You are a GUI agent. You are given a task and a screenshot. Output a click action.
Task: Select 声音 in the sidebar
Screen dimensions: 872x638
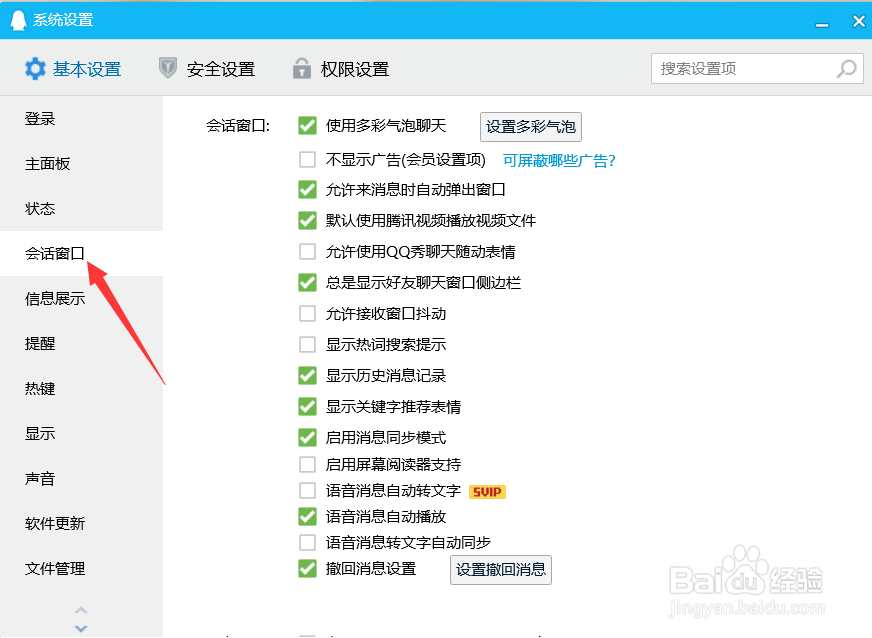[x=81, y=478]
